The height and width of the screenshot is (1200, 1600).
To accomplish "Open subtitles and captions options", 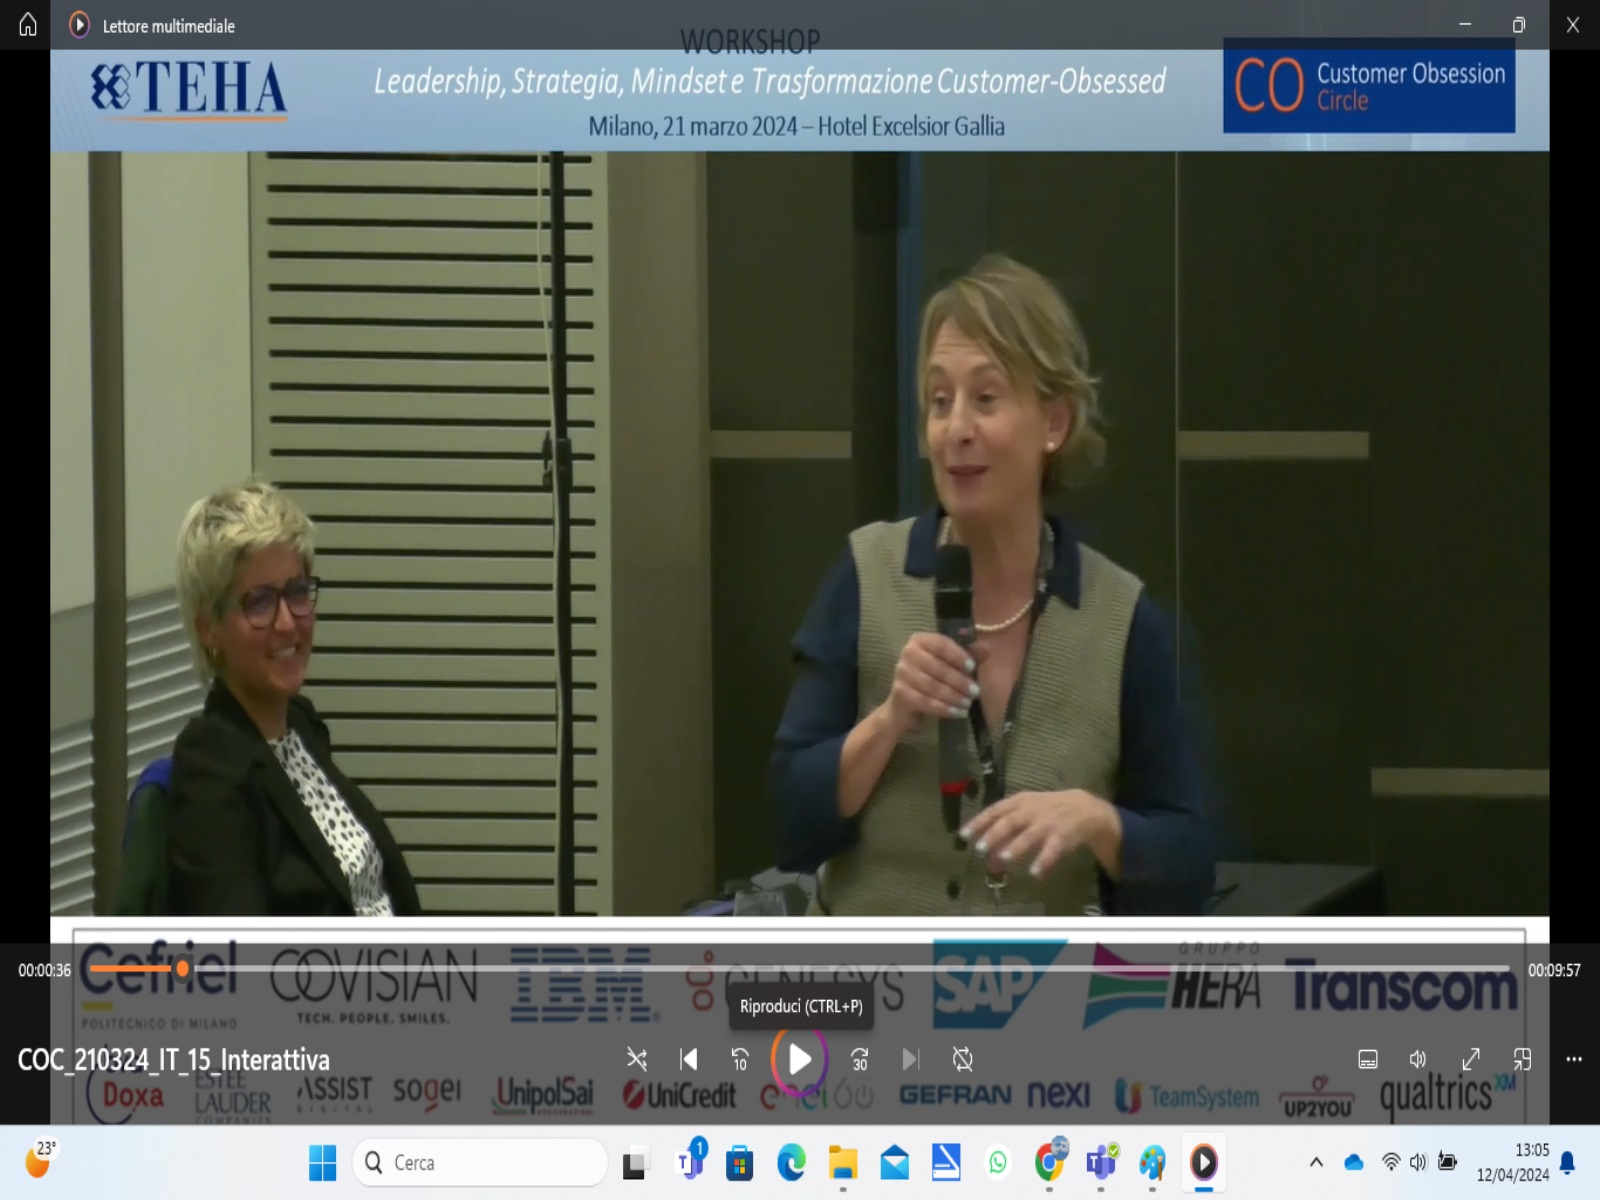I will pyautogui.click(x=1368, y=1059).
